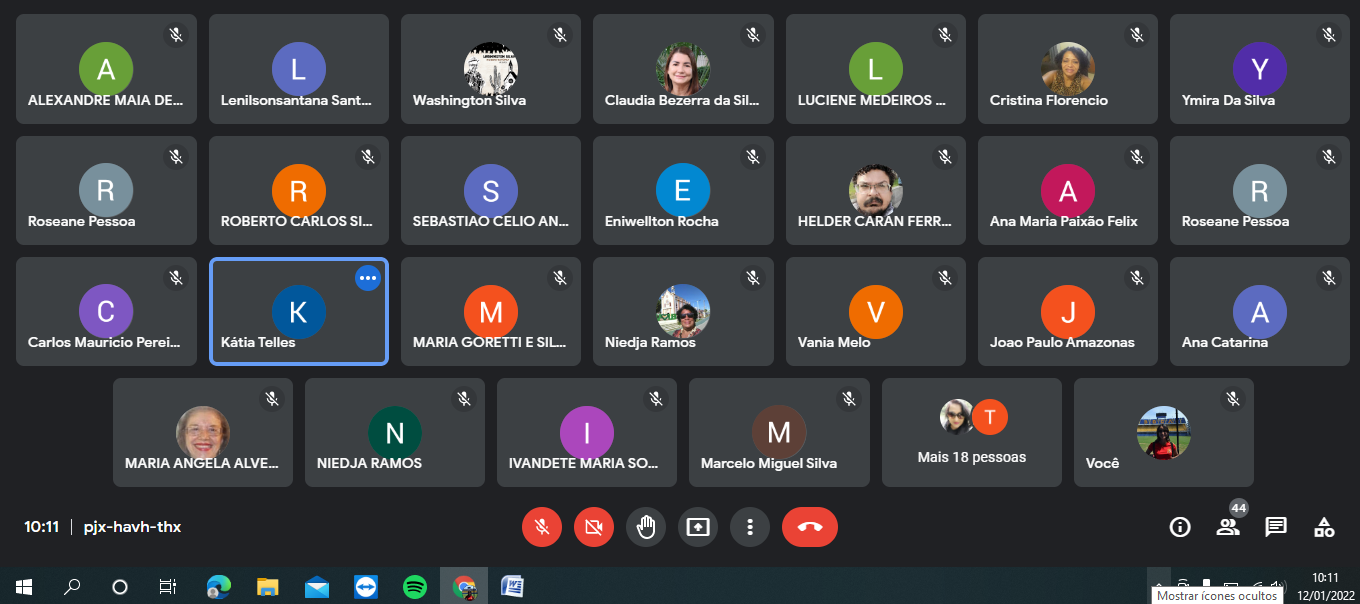The height and width of the screenshot is (604, 1360).
Task: Click muted mic icon on Cristina Florencio tile
Action: tap(1137, 35)
